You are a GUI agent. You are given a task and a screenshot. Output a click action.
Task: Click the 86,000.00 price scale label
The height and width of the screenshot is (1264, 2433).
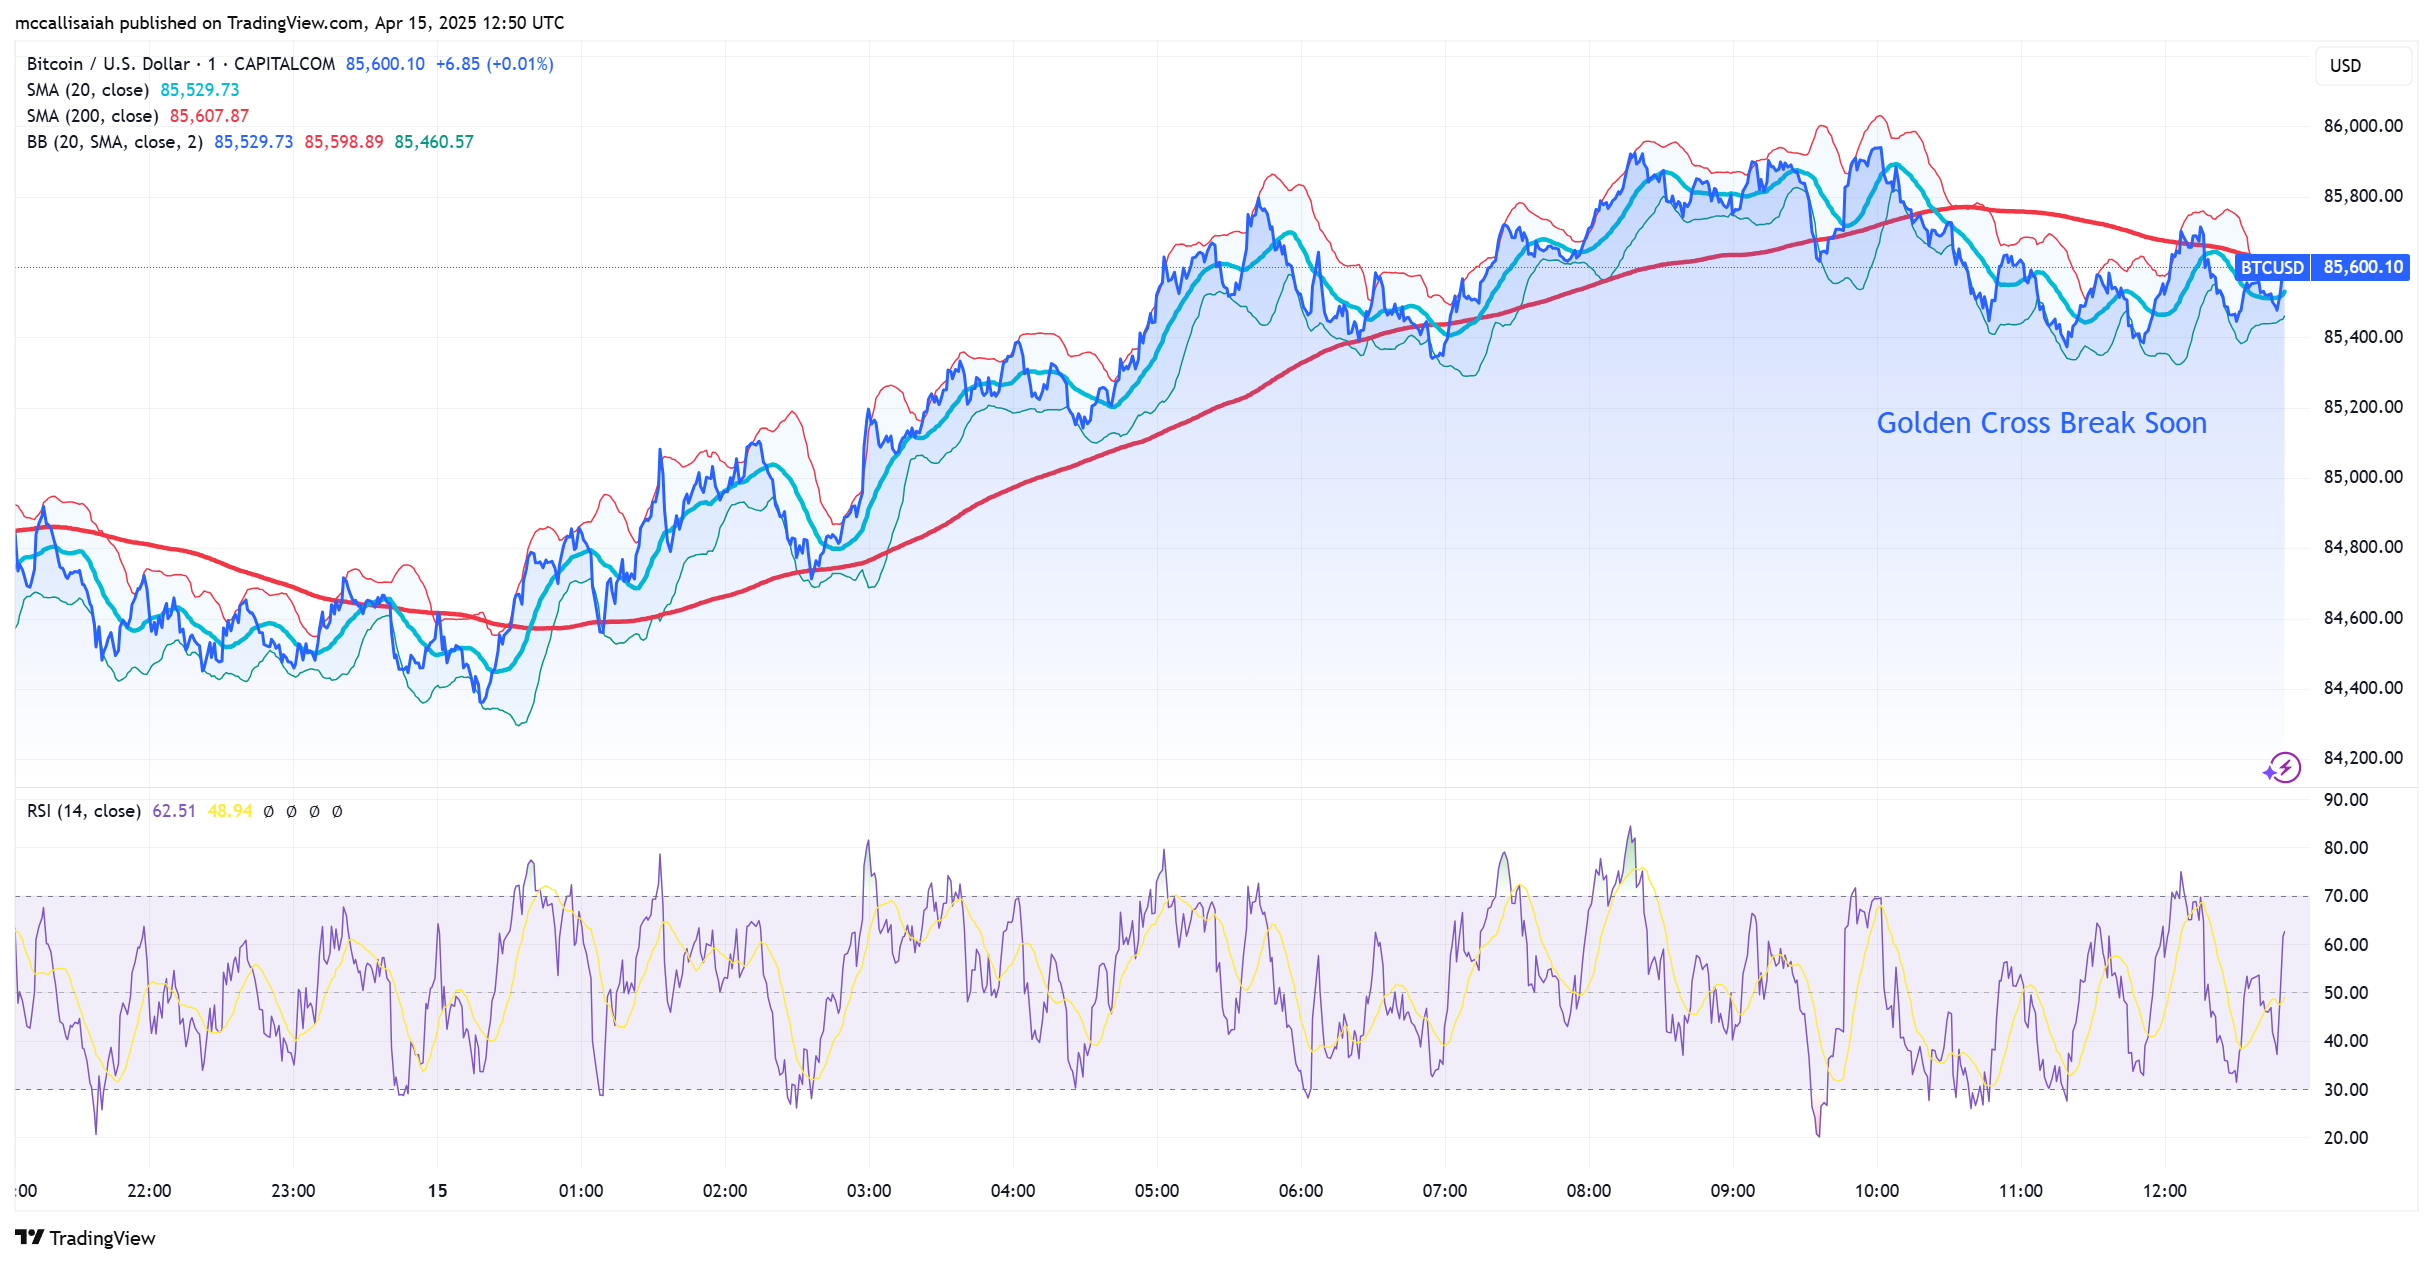[x=2362, y=126]
